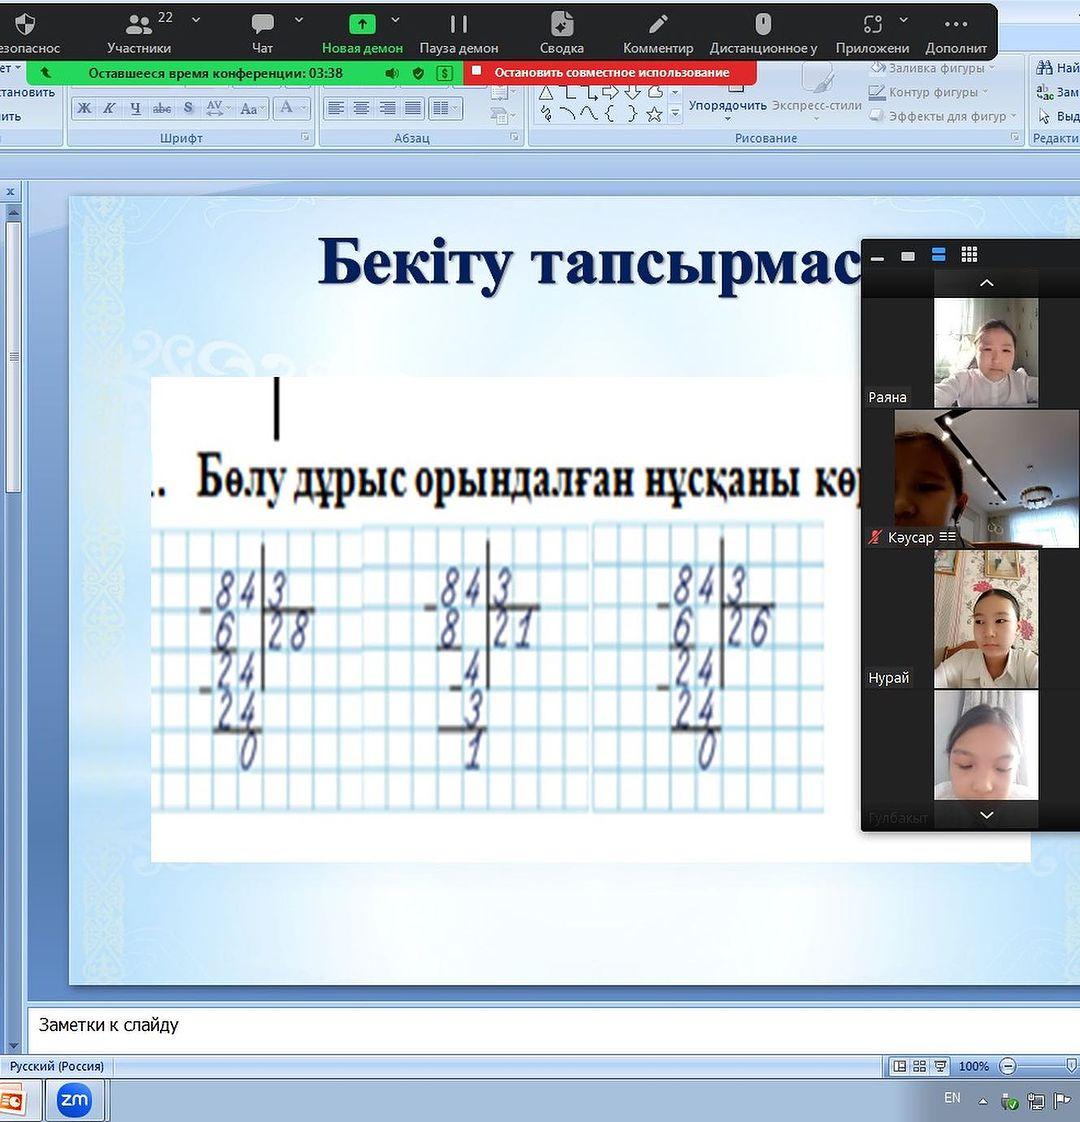
Task: Switch video panel to grid view
Action: pyautogui.click(x=969, y=255)
